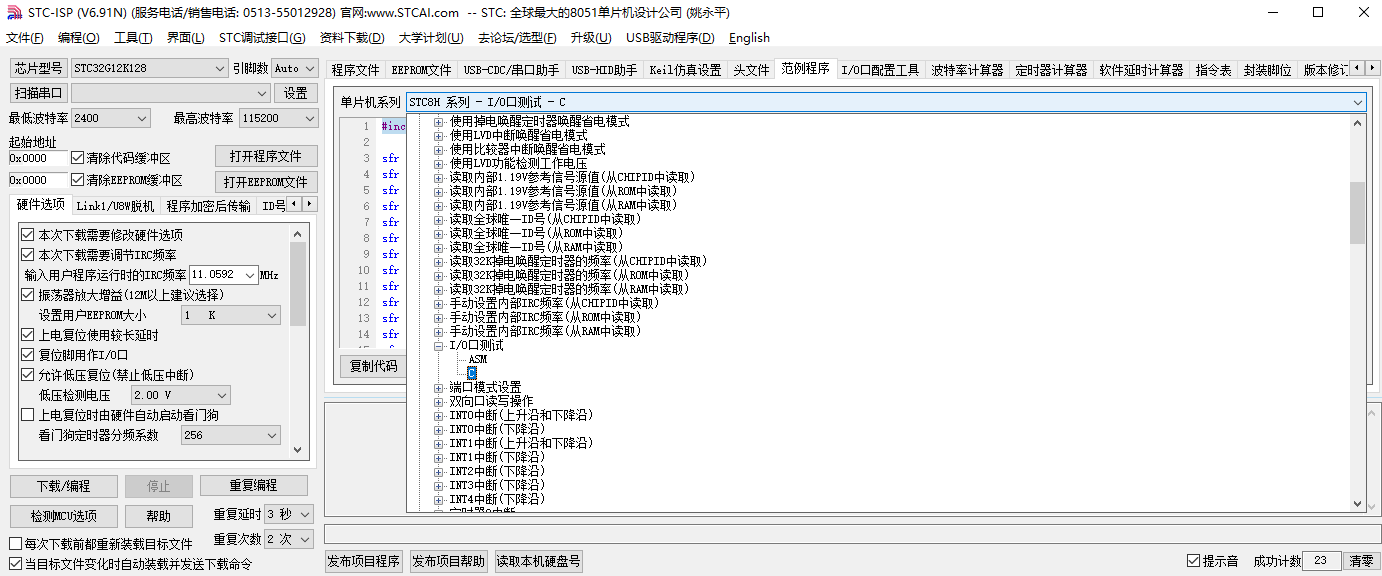Open the STC调试接口(G) menu
This screenshot has height=576, width=1382.
click(x=262, y=38)
